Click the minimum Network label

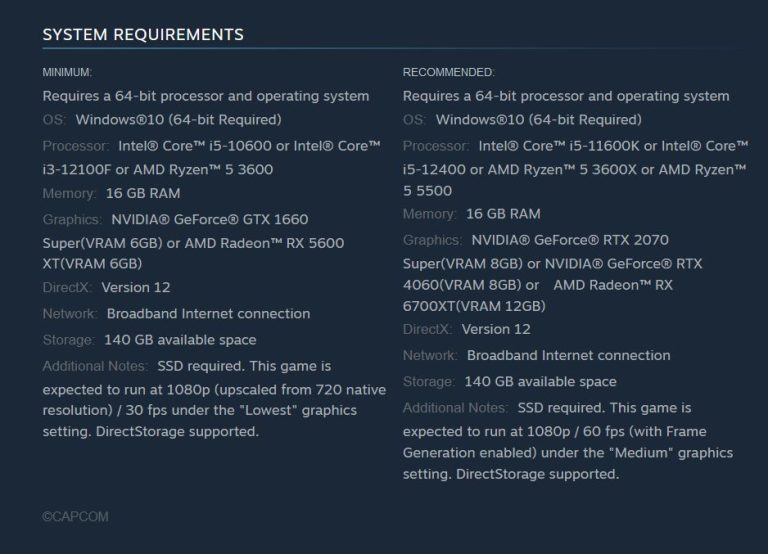tap(70, 314)
